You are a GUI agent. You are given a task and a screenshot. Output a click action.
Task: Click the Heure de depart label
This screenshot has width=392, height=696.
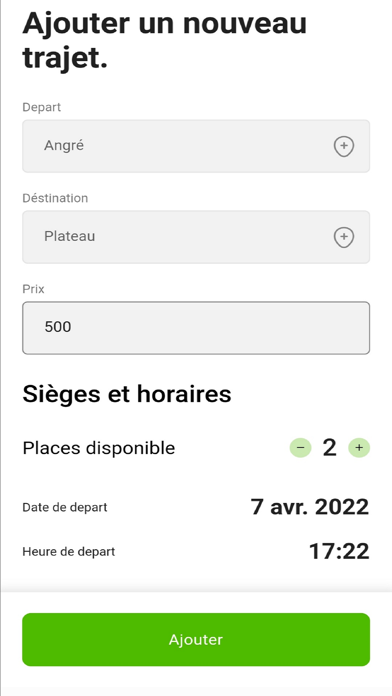tap(69, 552)
